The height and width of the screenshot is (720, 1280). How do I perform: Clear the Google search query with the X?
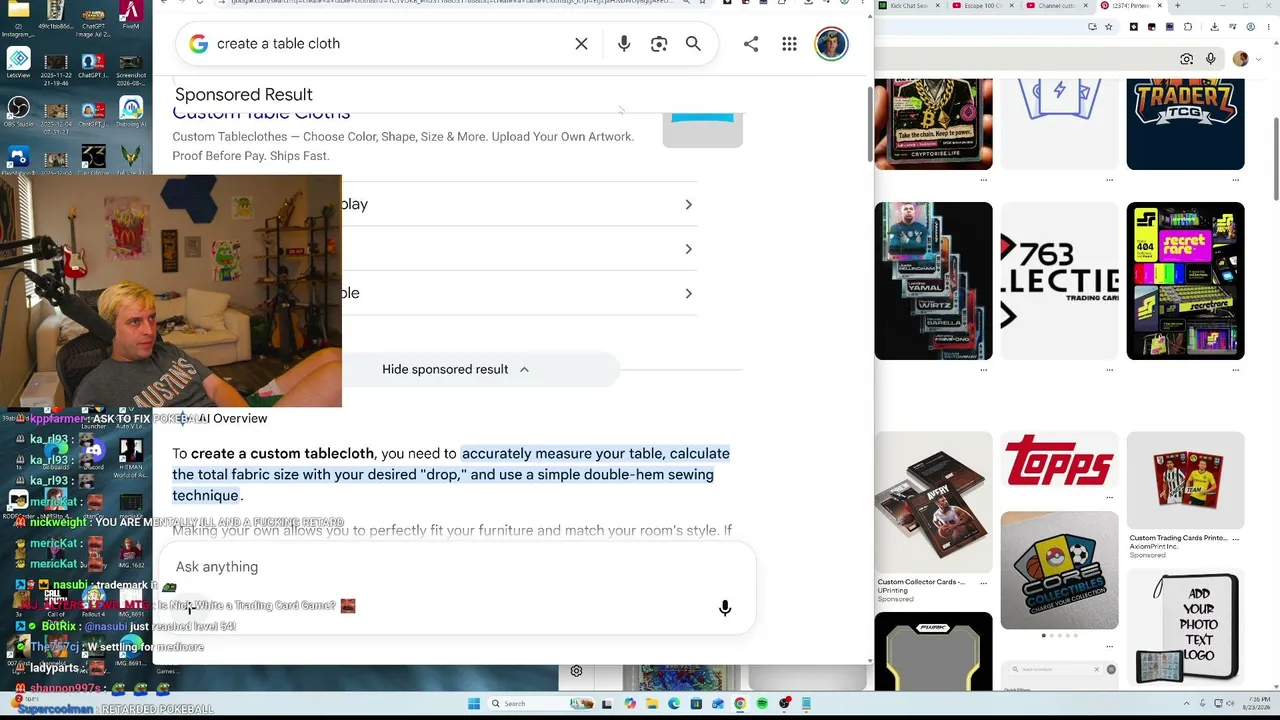click(x=581, y=44)
